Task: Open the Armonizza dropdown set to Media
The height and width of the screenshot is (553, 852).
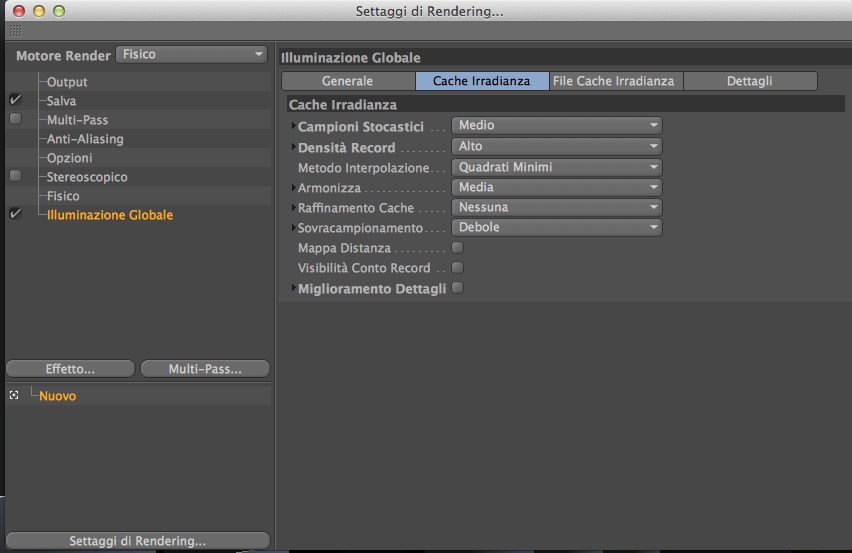Action: (557, 187)
